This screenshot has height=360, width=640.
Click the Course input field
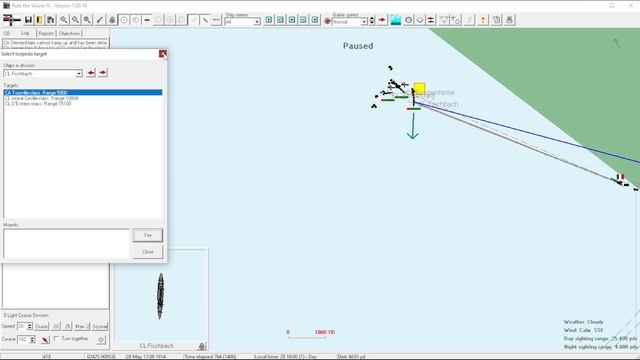click(x=23, y=339)
